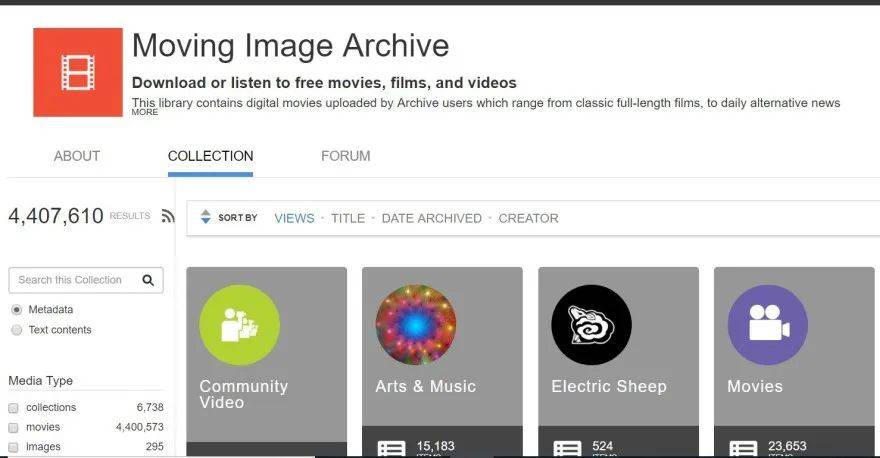Sort results by Creator
The width and height of the screenshot is (880, 458).
click(529, 218)
